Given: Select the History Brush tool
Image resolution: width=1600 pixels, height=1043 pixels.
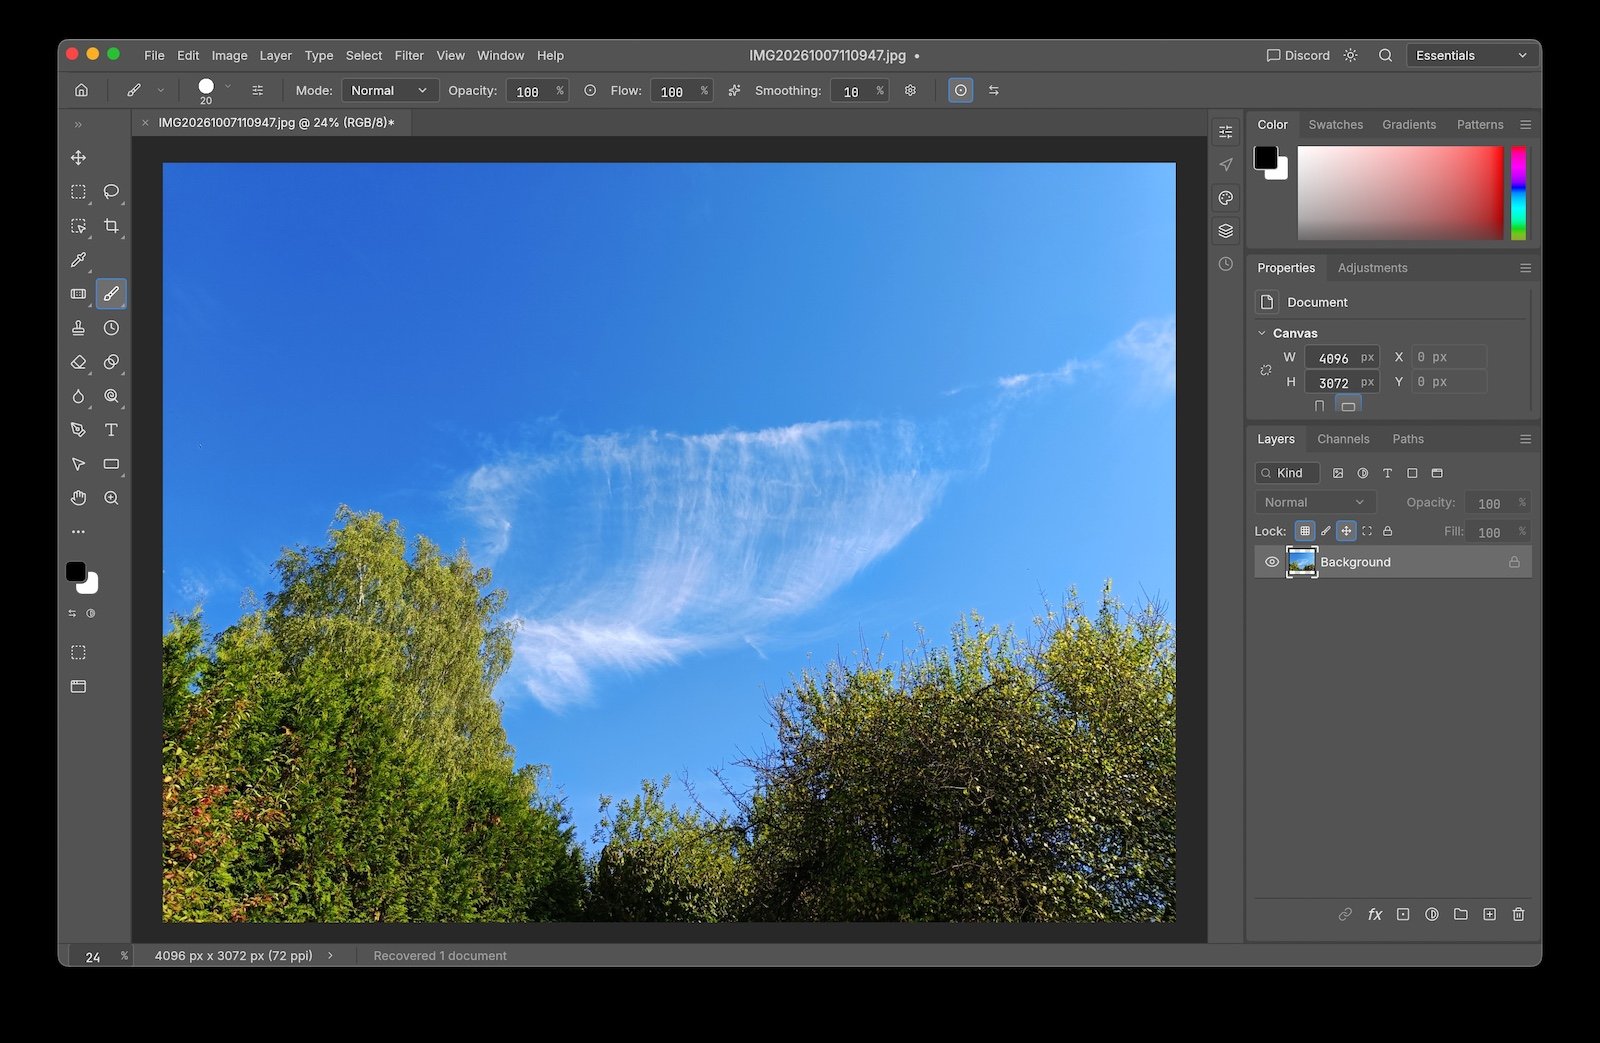Looking at the screenshot, I should (x=111, y=328).
